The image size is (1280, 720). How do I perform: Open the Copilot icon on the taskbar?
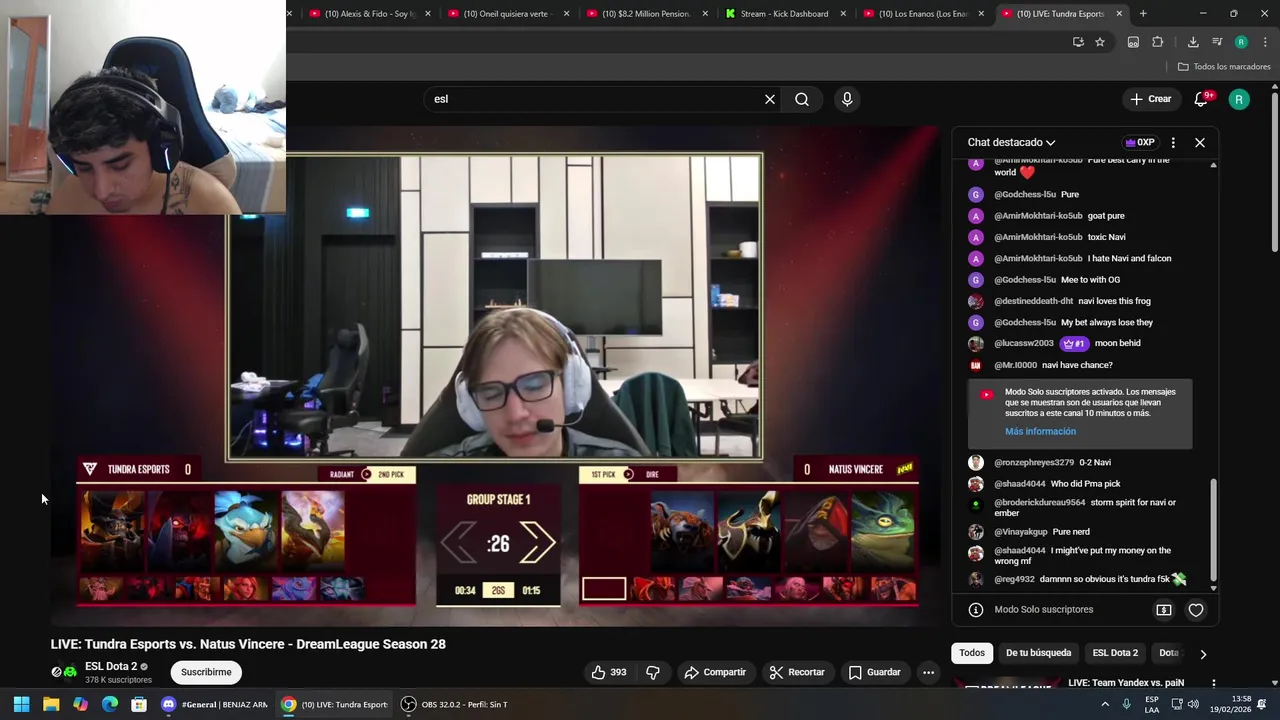(x=80, y=704)
